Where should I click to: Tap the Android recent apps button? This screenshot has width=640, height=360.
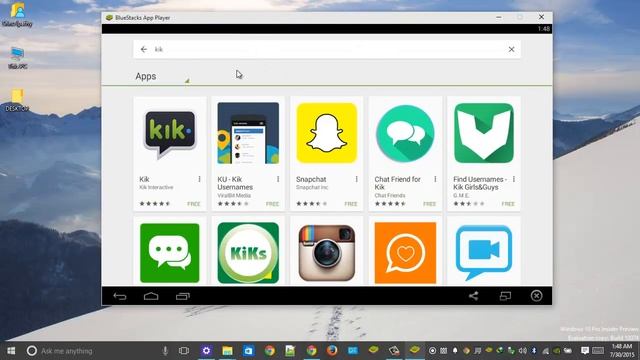pos(183,296)
